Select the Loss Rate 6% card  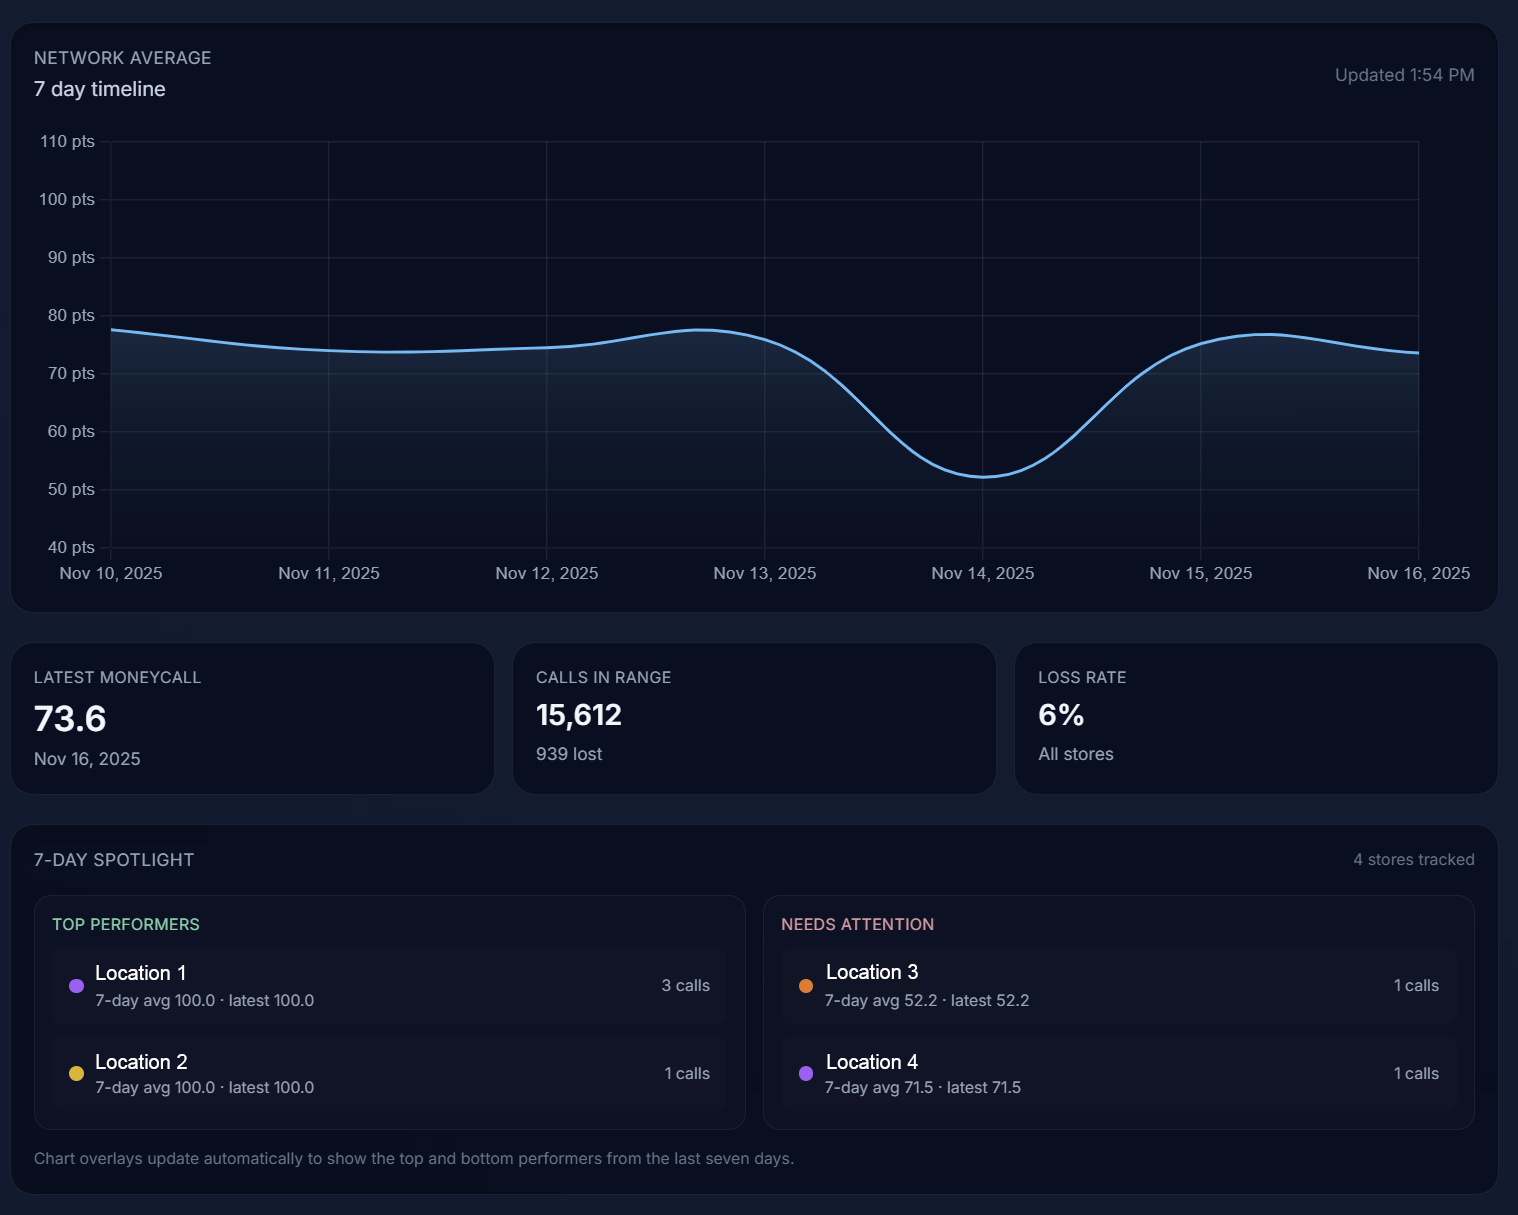pyautogui.click(x=1256, y=718)
